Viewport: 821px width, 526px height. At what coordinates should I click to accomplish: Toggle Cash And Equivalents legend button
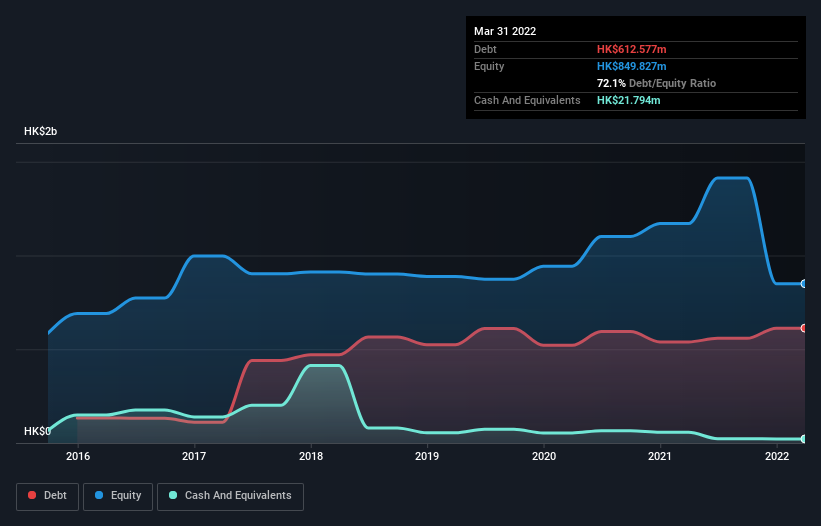click(x=230, y=496)
